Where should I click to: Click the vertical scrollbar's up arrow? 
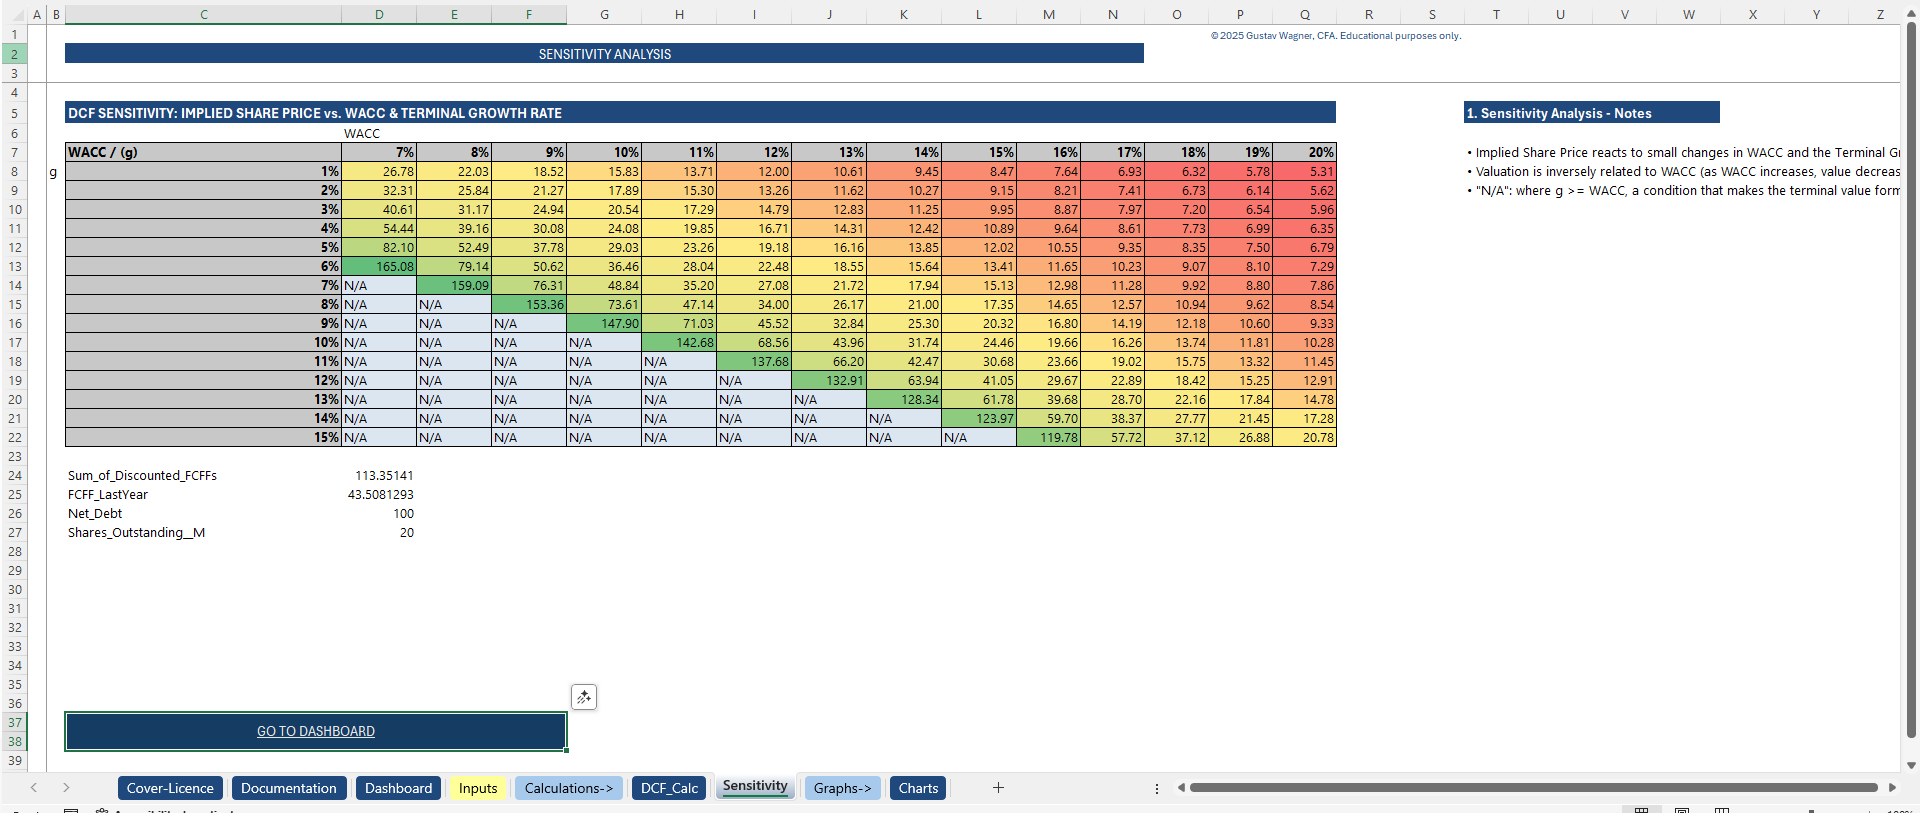pyautogui.click(x=1911, y=14)
